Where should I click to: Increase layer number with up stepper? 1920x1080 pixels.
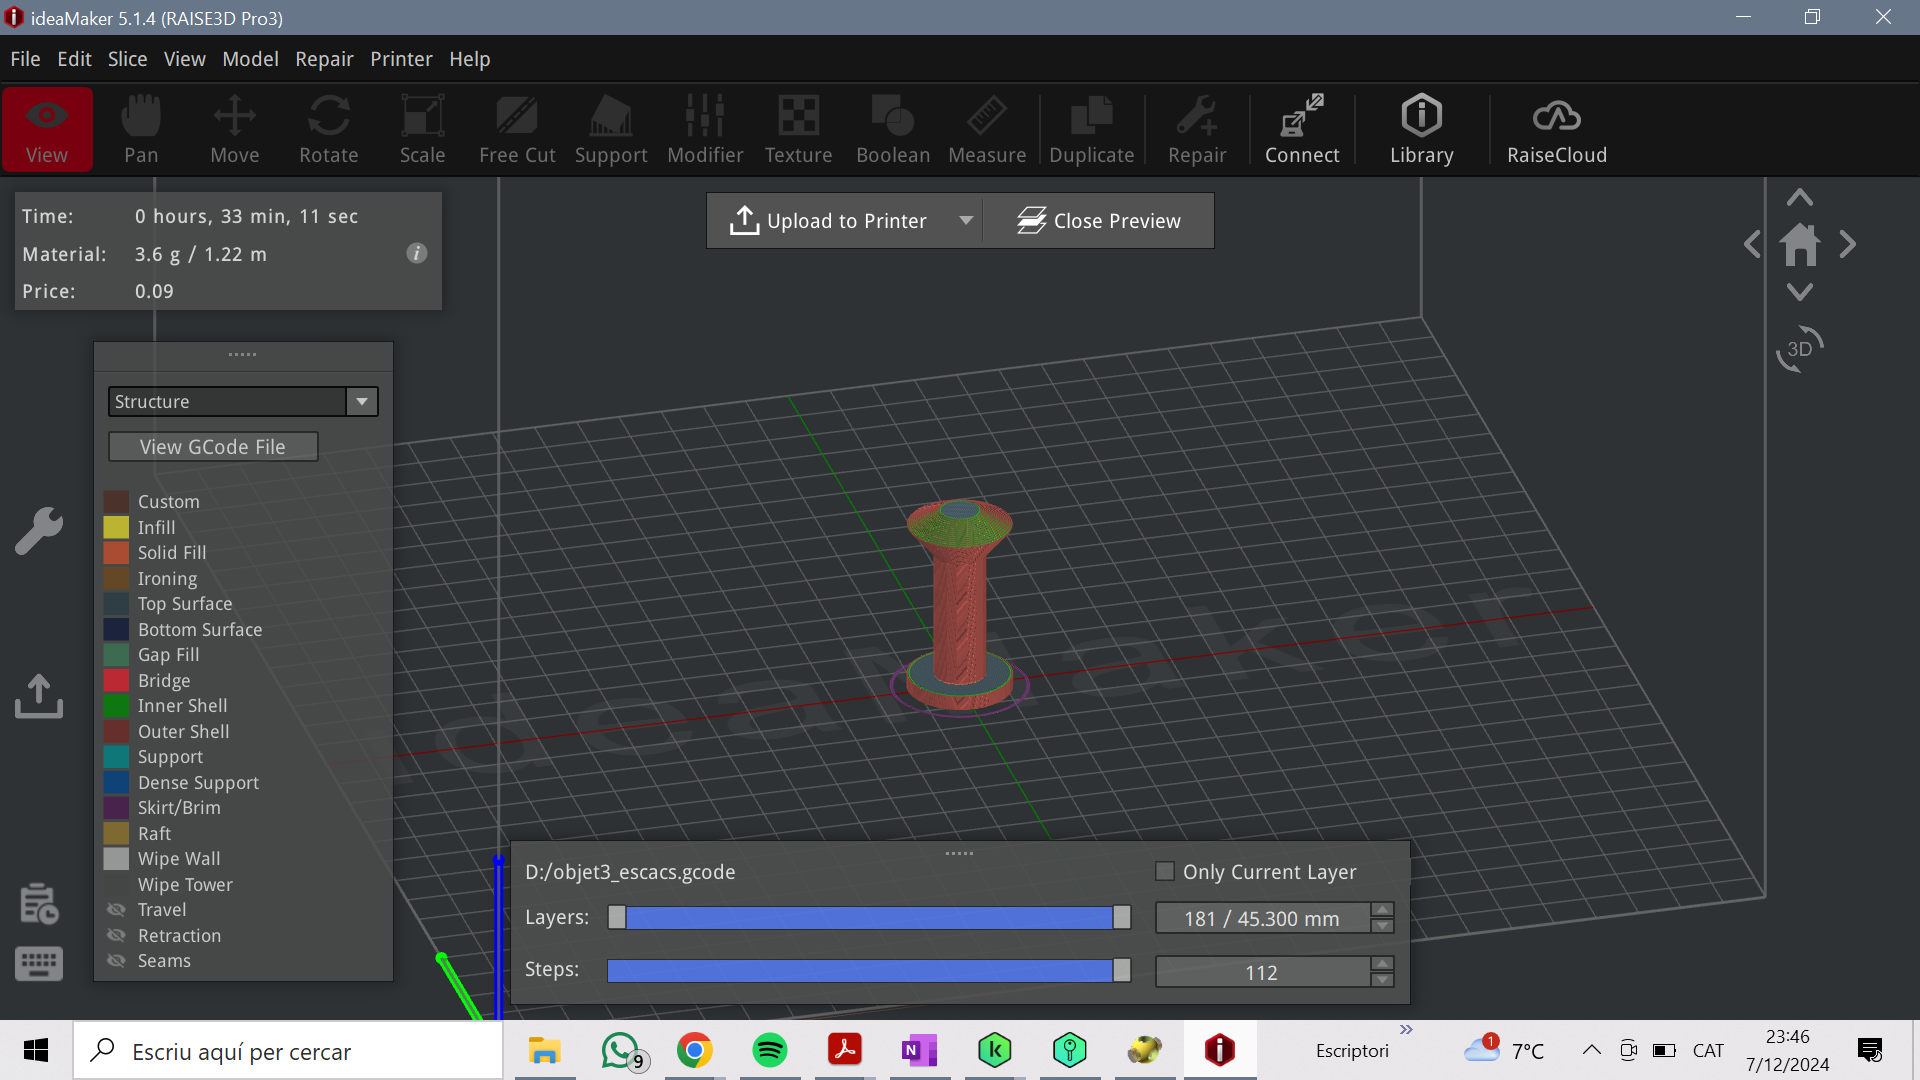point(1383,910)
